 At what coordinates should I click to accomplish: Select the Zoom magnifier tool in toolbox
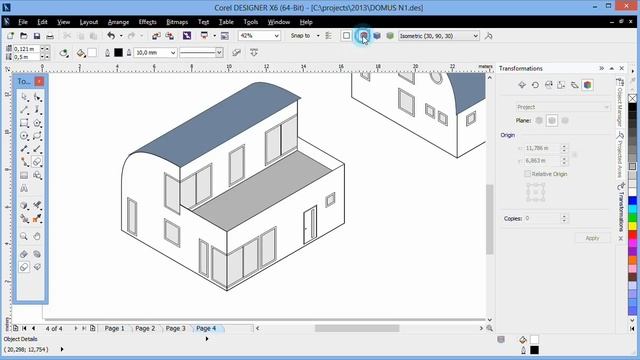tap(24, 236)
